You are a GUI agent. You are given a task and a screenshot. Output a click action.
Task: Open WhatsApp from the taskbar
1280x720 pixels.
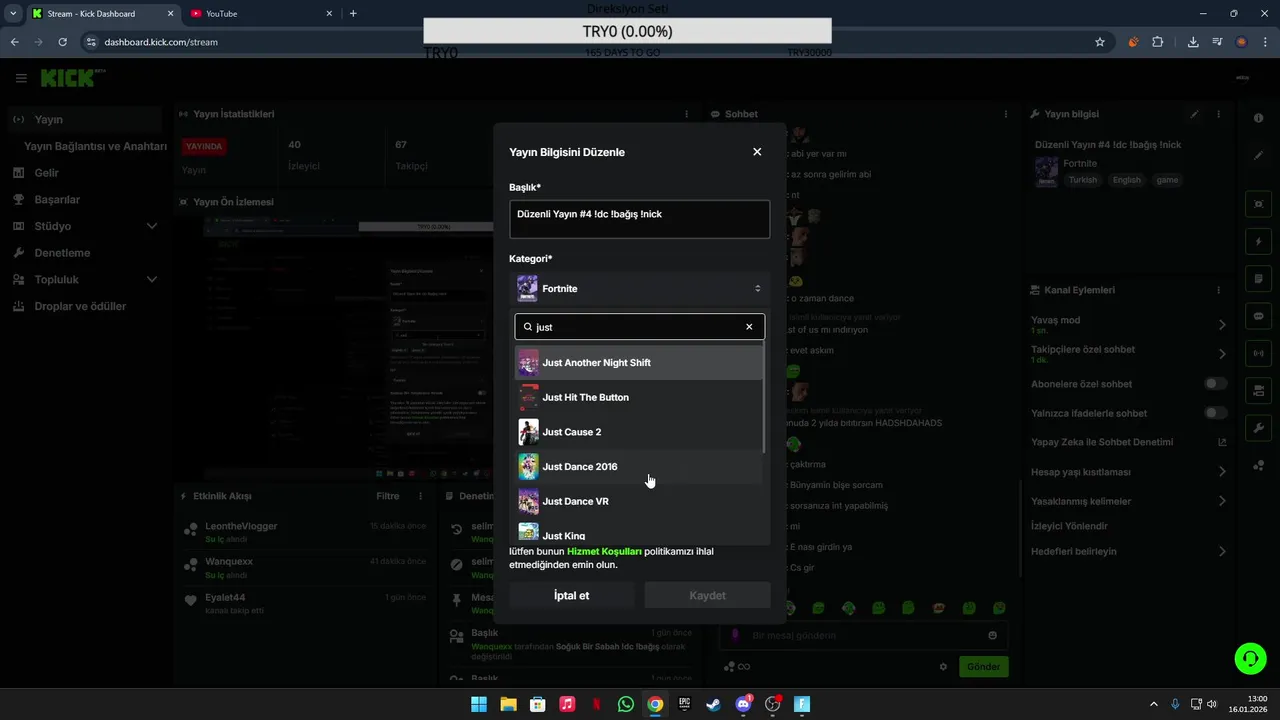[626, 704]
